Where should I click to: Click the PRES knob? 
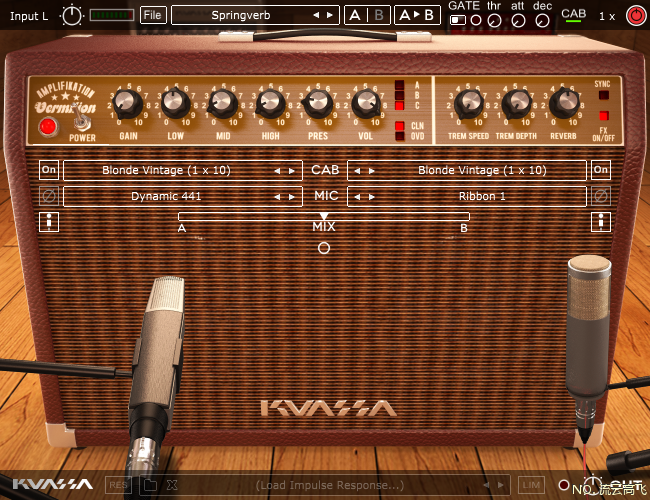click(318, 104)
